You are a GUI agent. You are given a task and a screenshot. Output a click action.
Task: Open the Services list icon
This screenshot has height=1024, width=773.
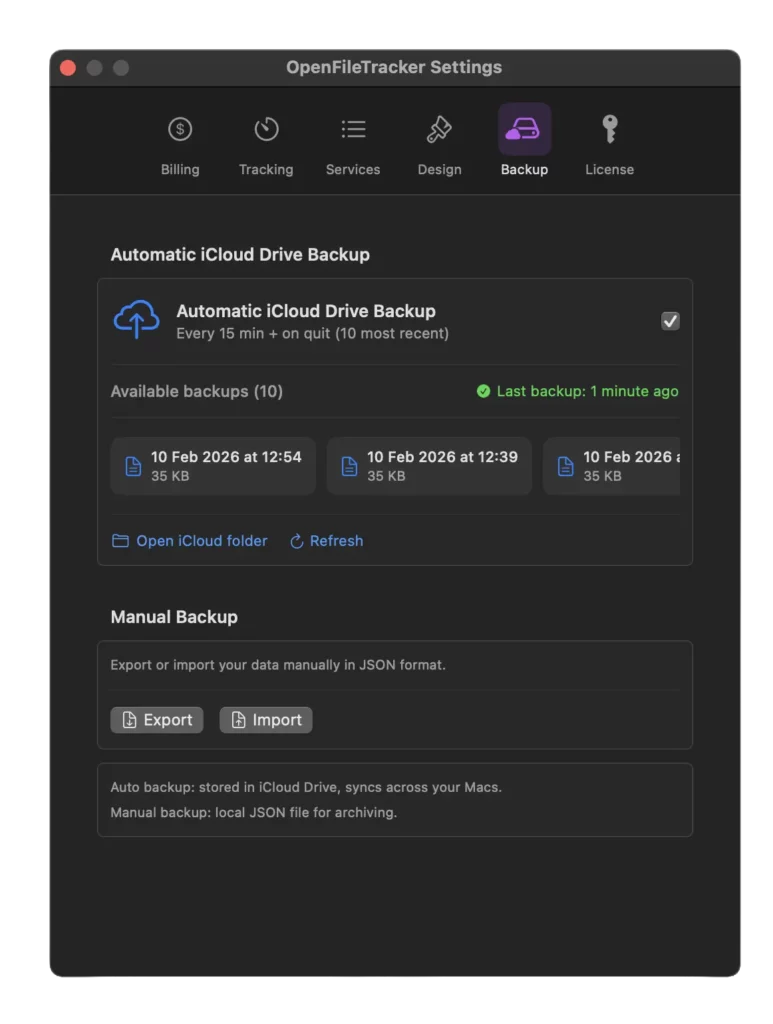coord(353,129)
